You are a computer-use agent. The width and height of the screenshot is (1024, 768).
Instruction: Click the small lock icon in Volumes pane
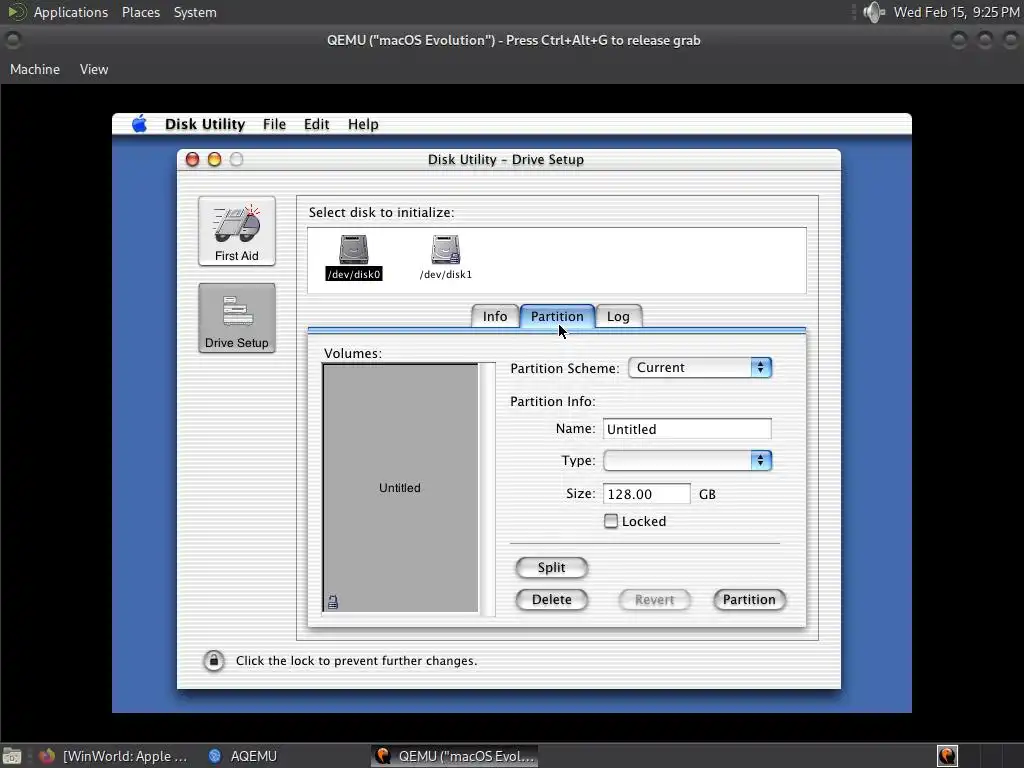333,601
